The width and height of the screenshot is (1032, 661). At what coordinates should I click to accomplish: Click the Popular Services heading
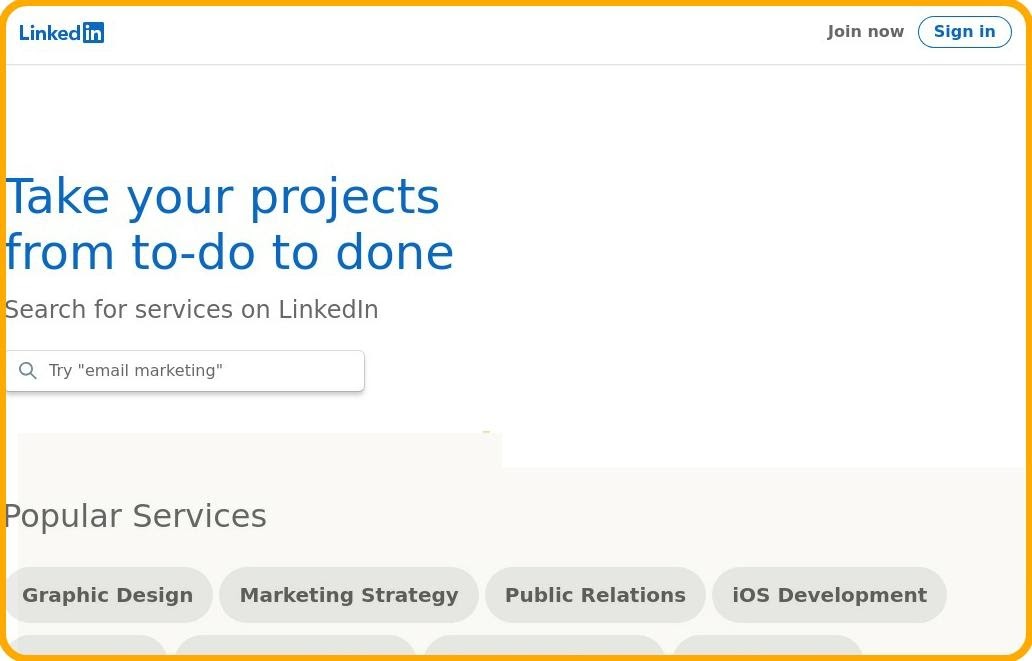coord(136,516)
